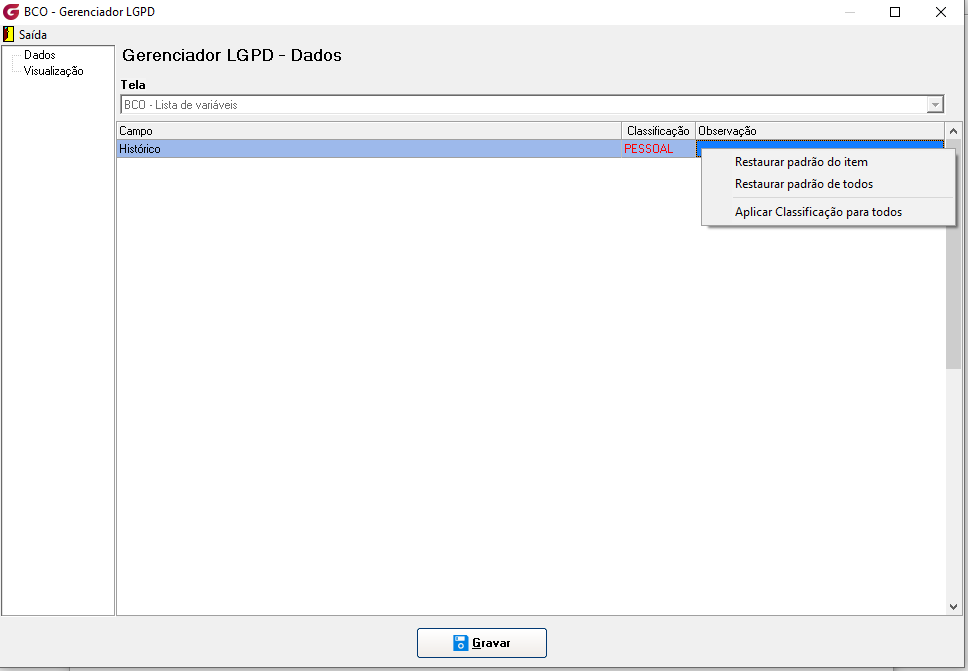
Task: Click the PESSOAL classification cell
Action: tap(658, 149)
